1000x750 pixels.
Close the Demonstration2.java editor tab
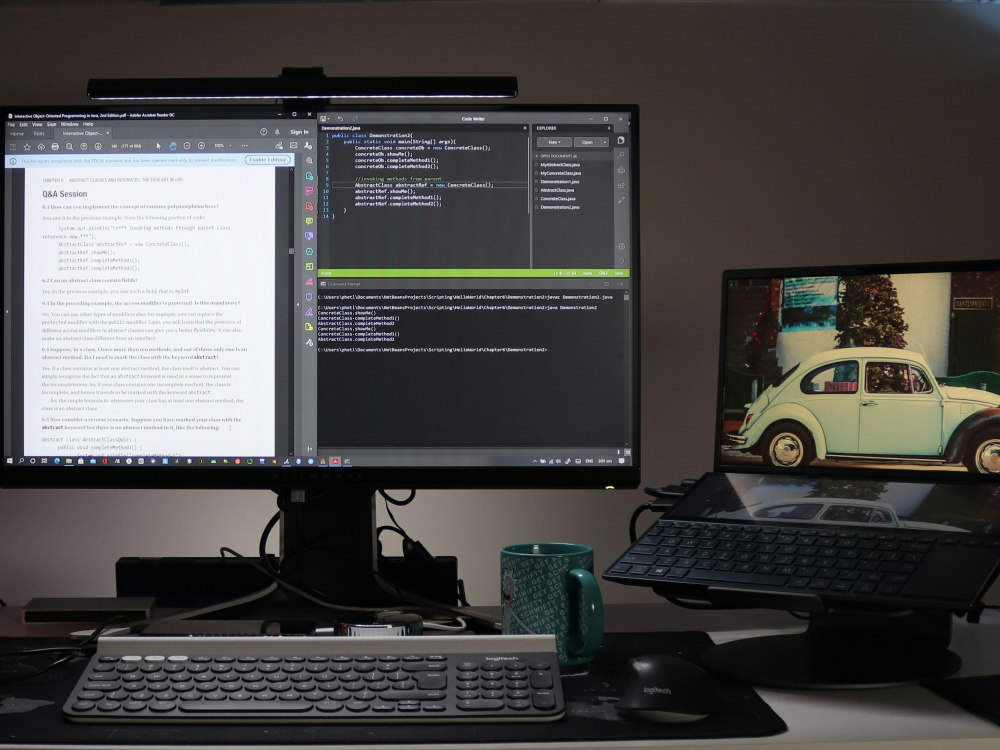525,128
